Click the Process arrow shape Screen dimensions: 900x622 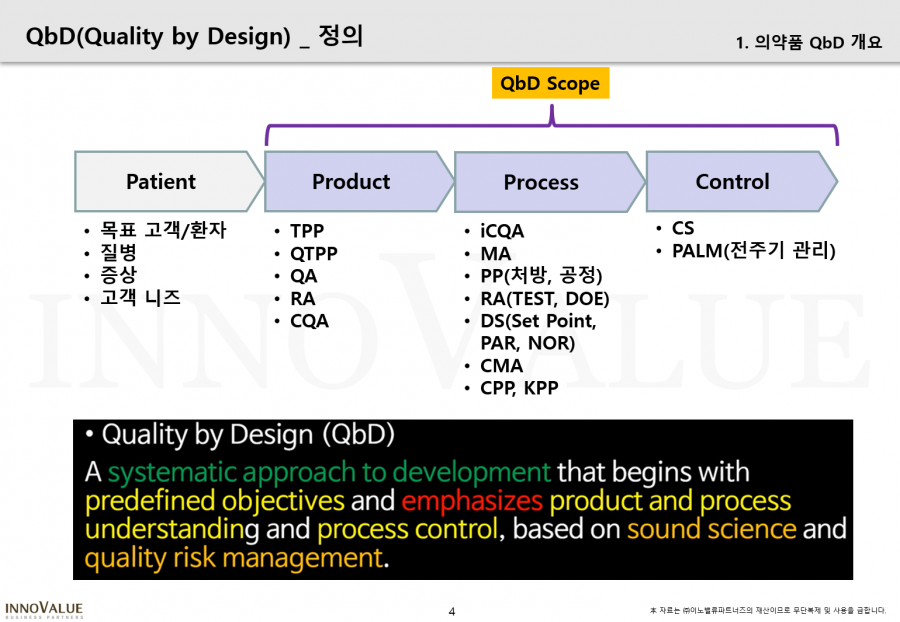click(550, 182)
